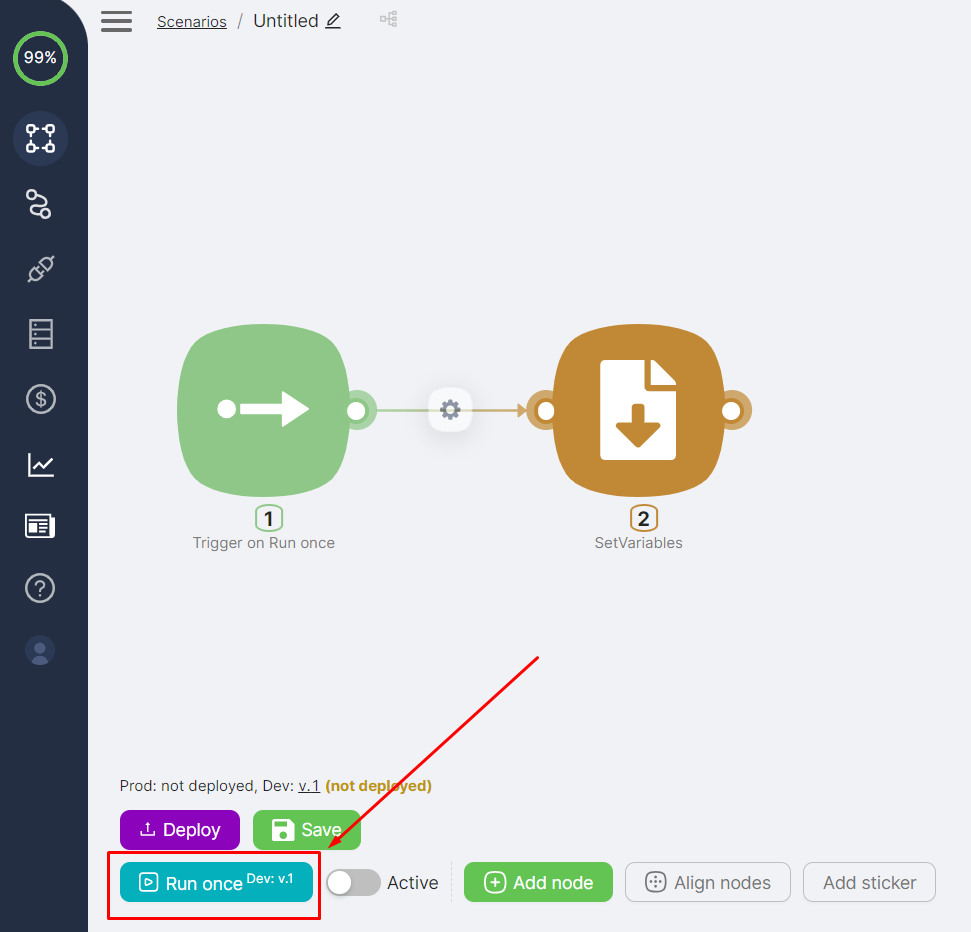Toggle the Active scenario switch
The width and height of the screenshot is (971, 932).
pyautogui.click(x=353, y=882)
